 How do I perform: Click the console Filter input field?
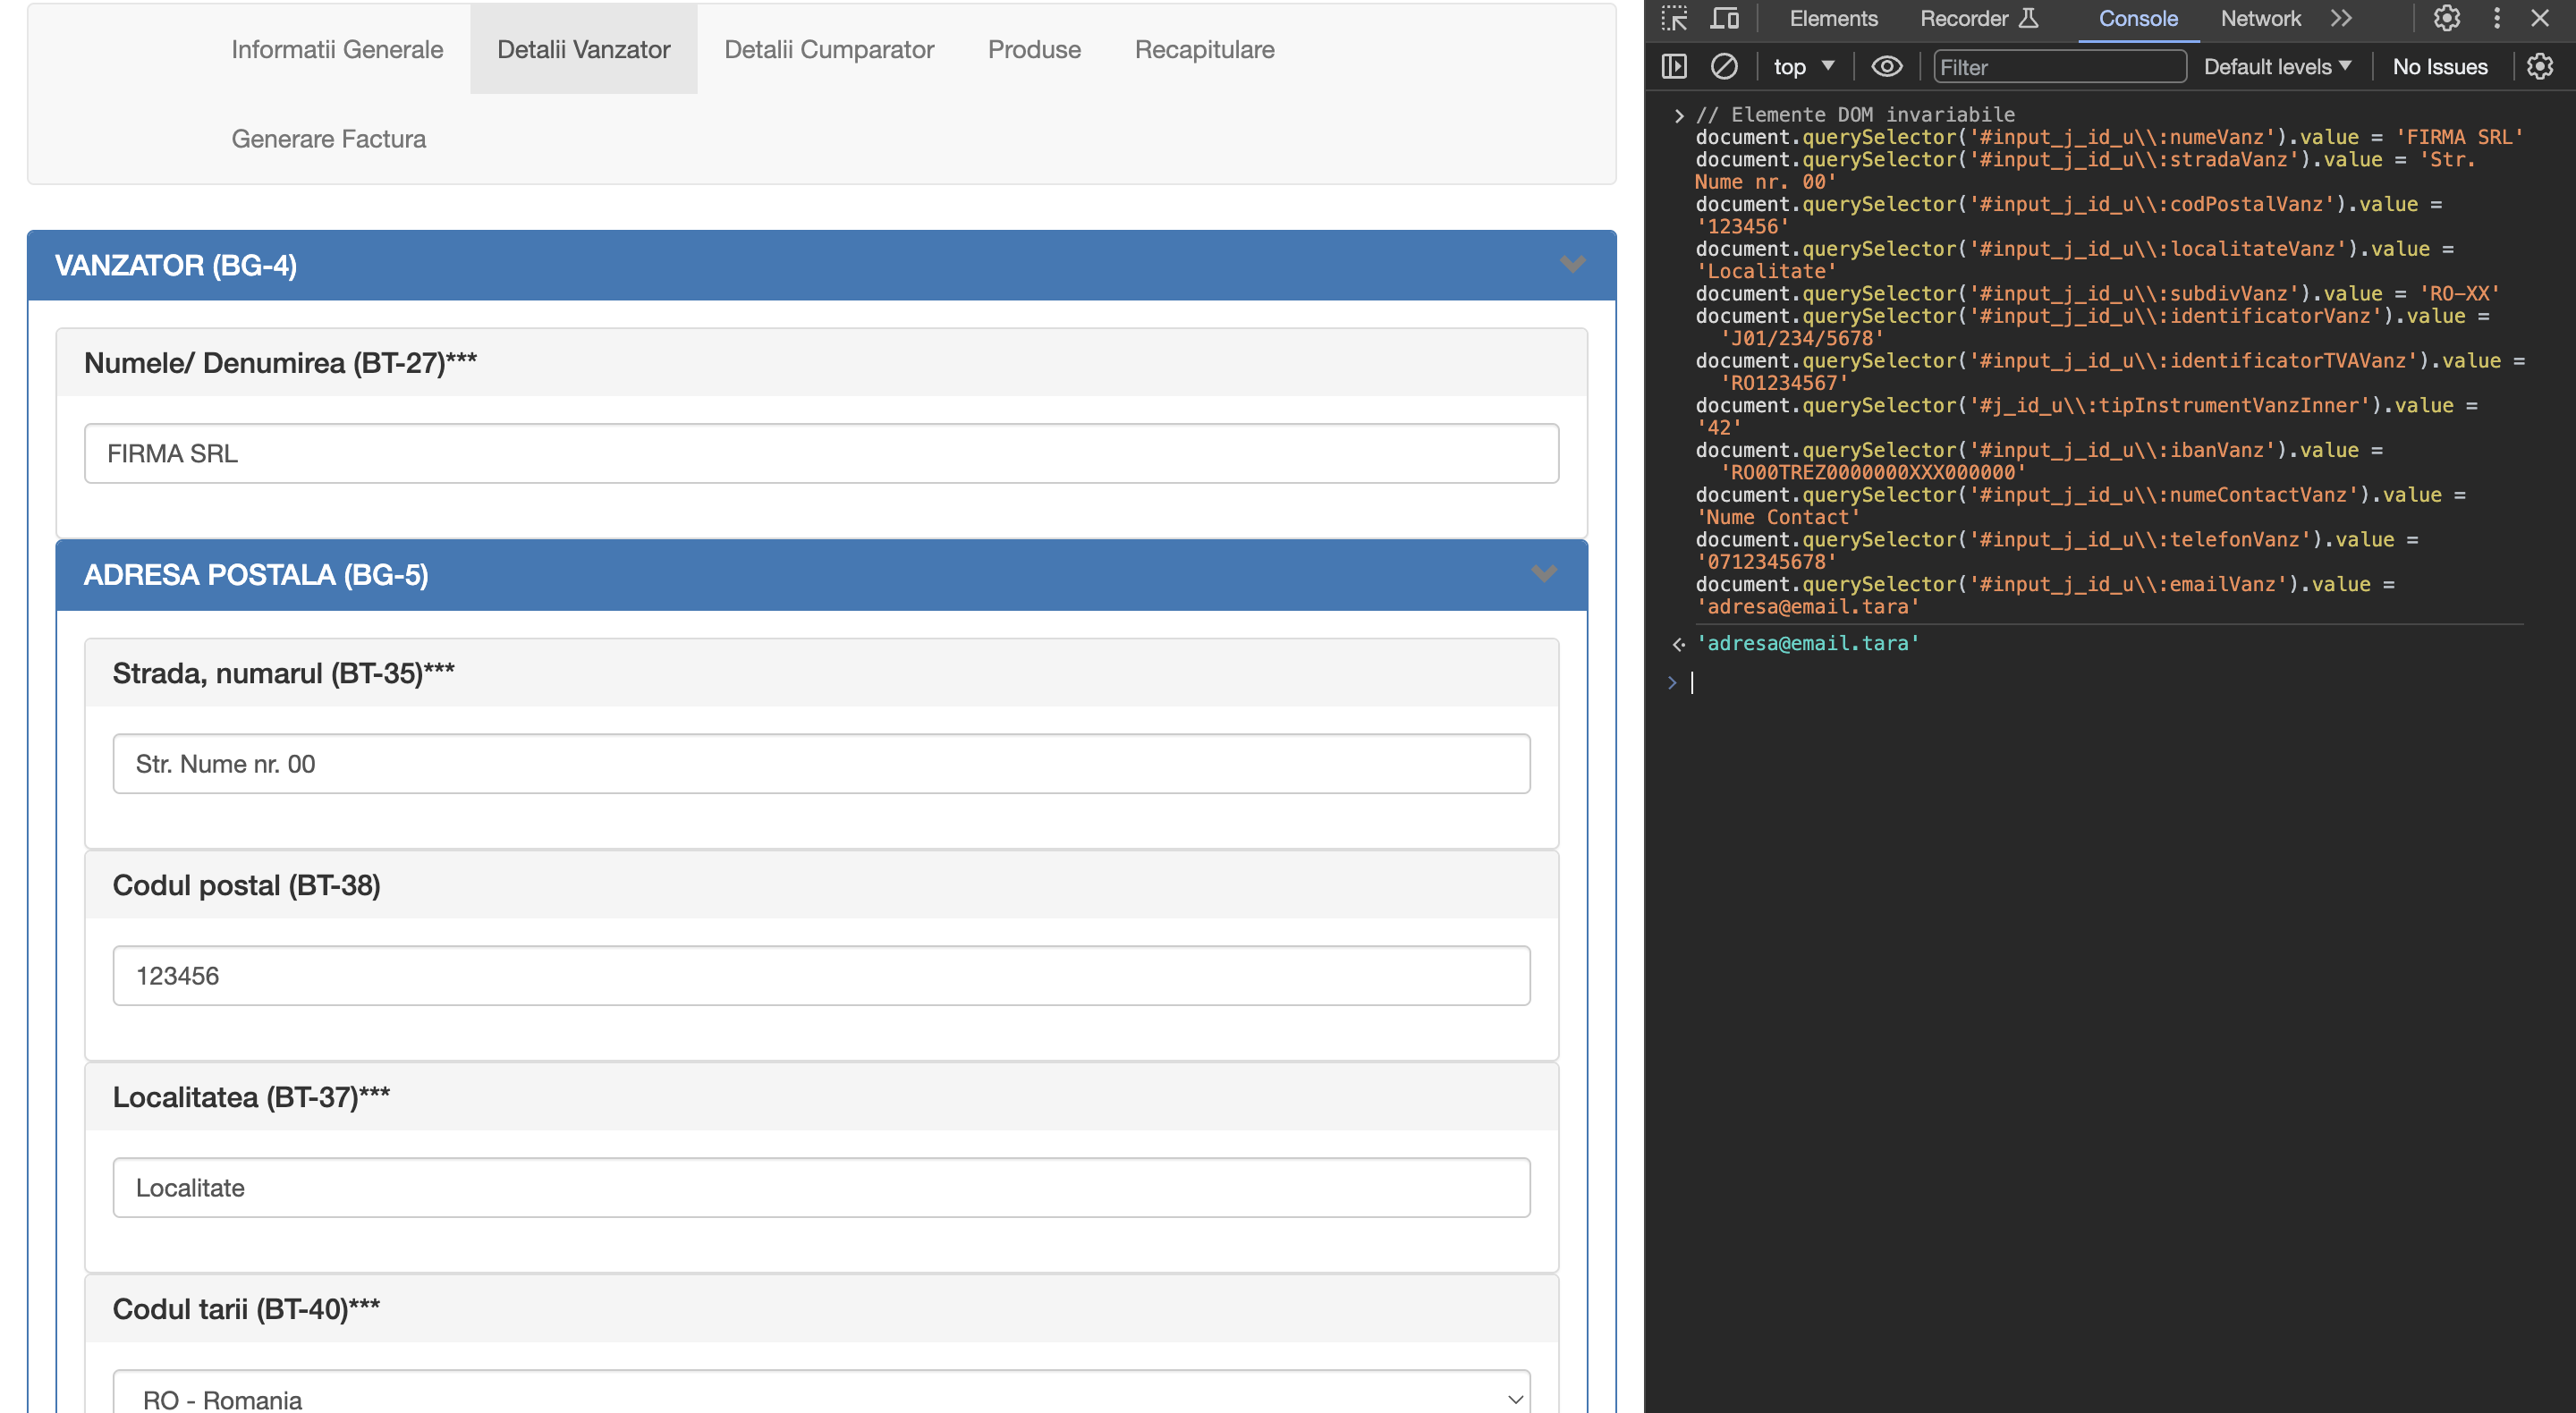click(2059, 66)
